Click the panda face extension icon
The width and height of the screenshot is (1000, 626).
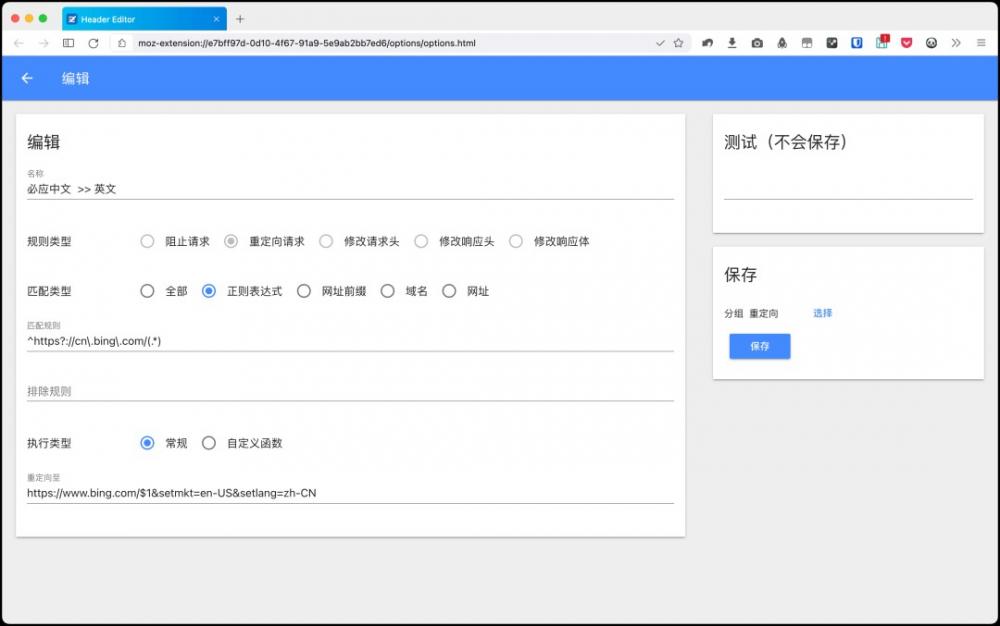(x=931, y=43)
